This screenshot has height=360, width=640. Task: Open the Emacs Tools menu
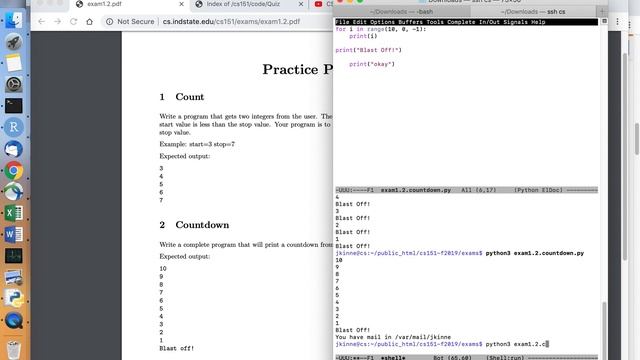tap(435, 22)
